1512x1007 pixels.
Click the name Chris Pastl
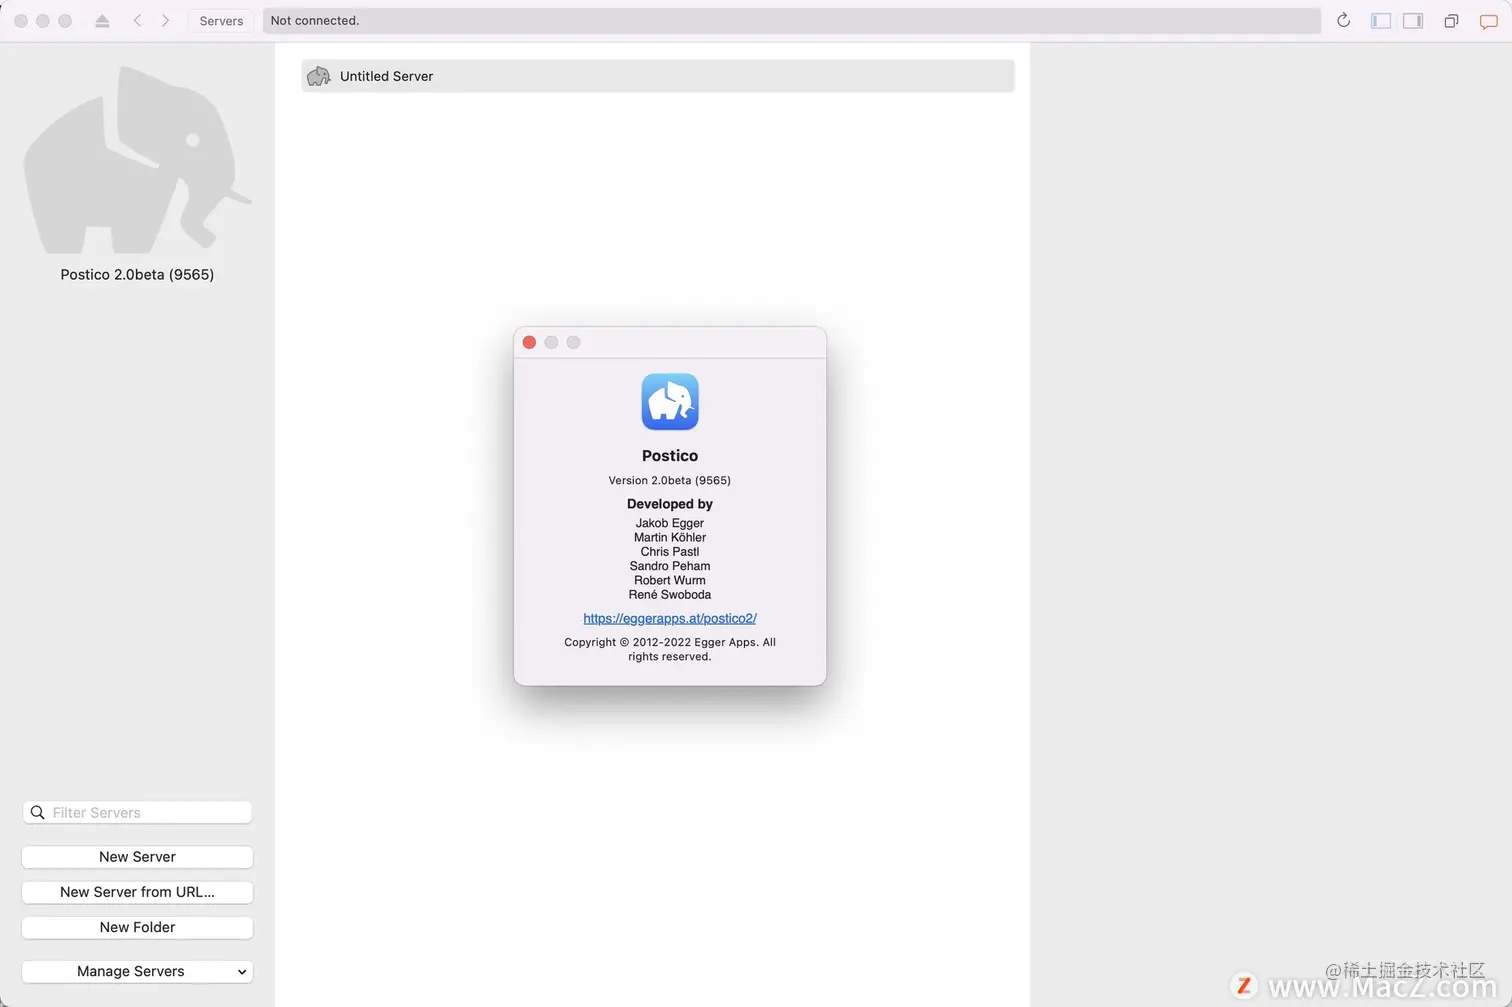pyautogui.click(x=670, y=552)
